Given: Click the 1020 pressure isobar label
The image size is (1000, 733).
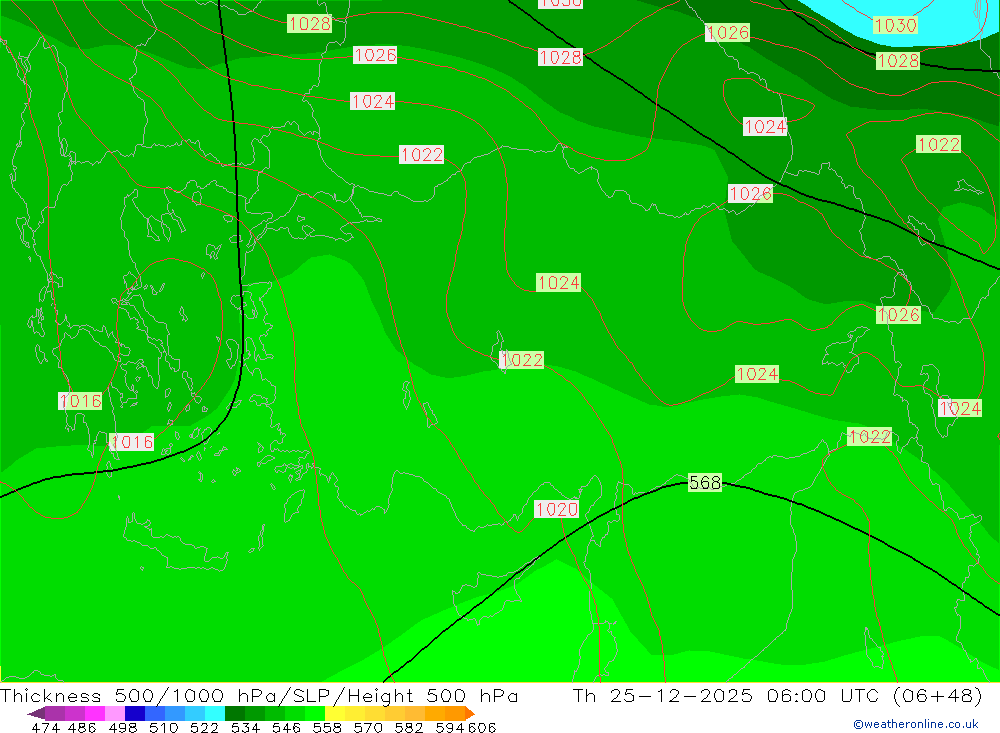Looking at the screenshot, I should 557,509.
